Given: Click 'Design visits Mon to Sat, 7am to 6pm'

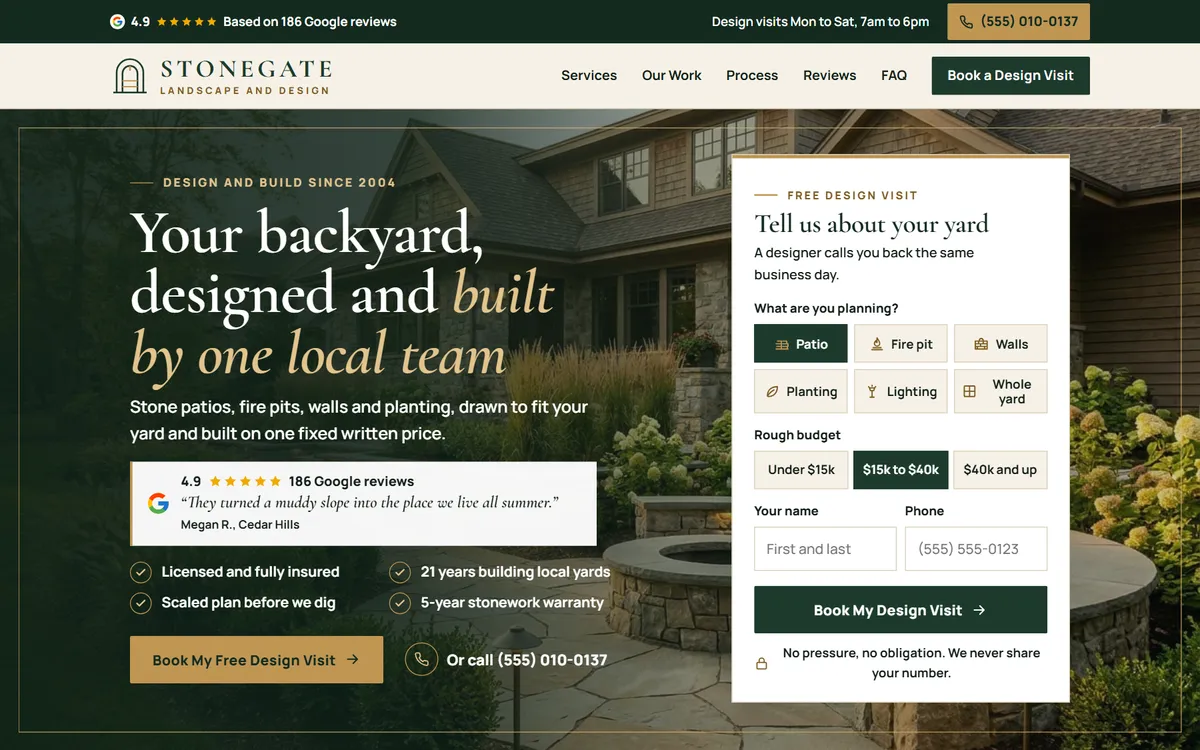Looking at the screenshot, I should coord(820,22).
